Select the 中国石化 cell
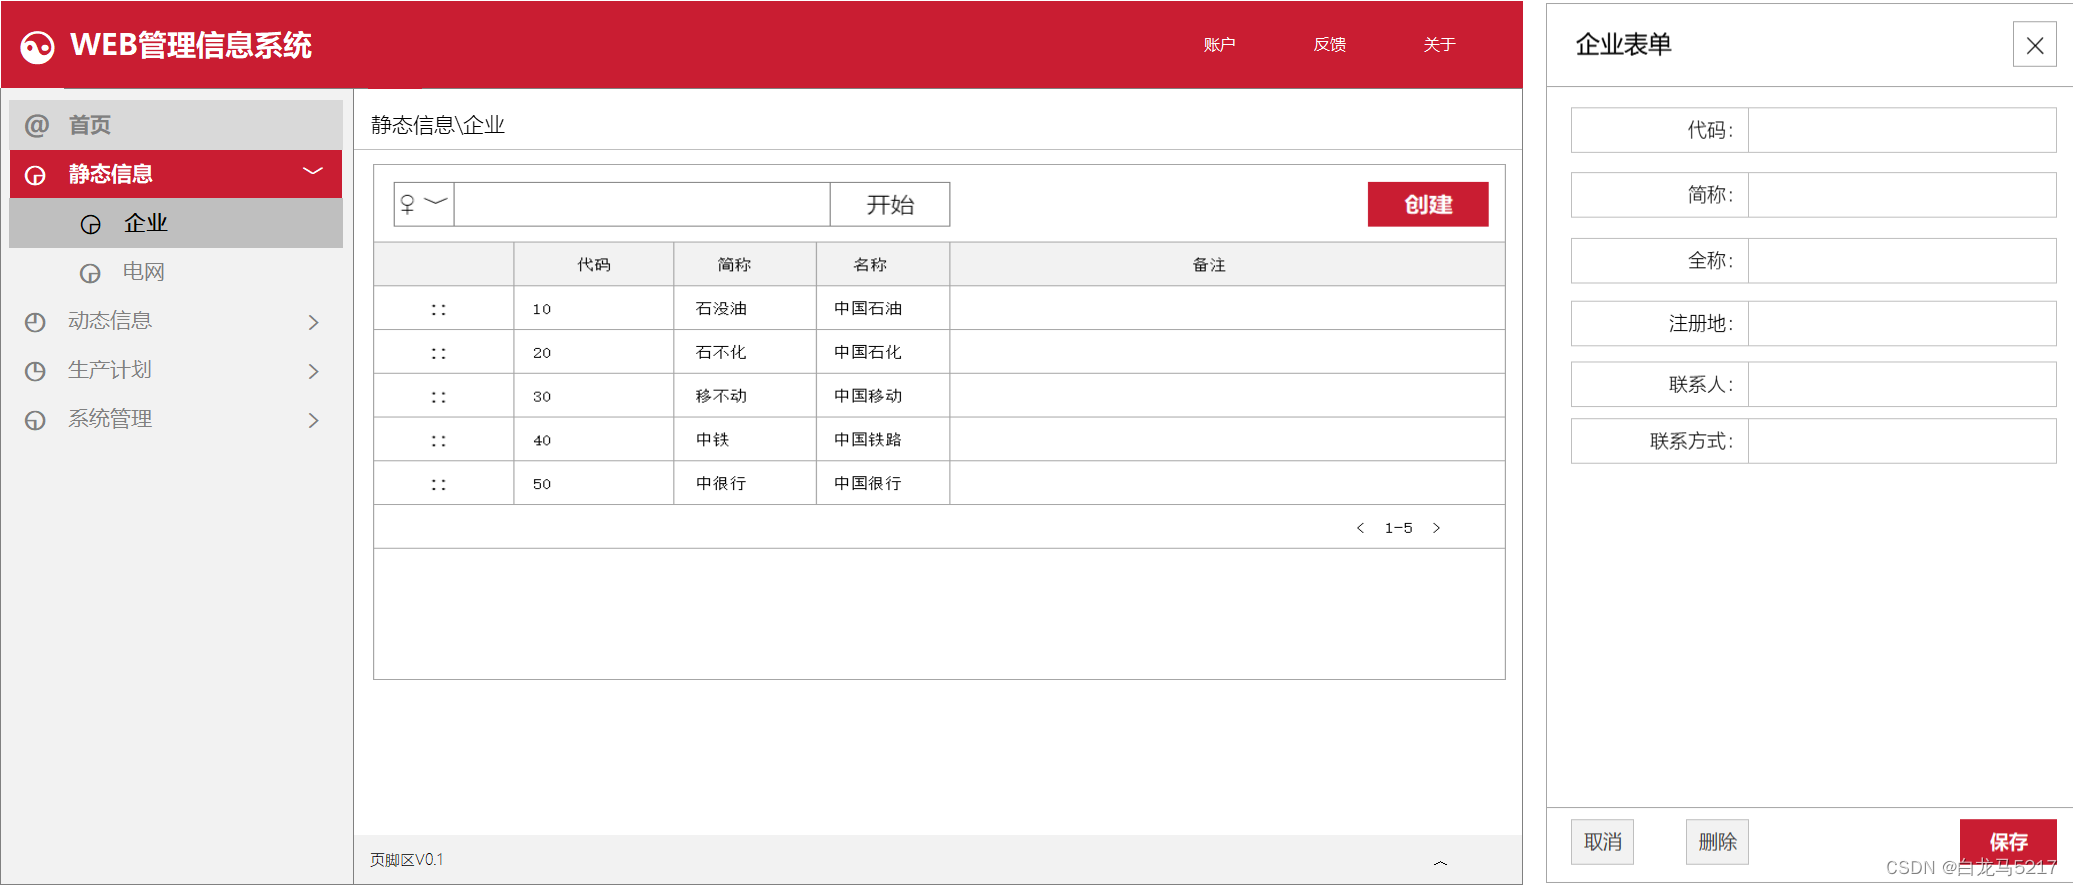2073x886 pixels. coord(883,353)
